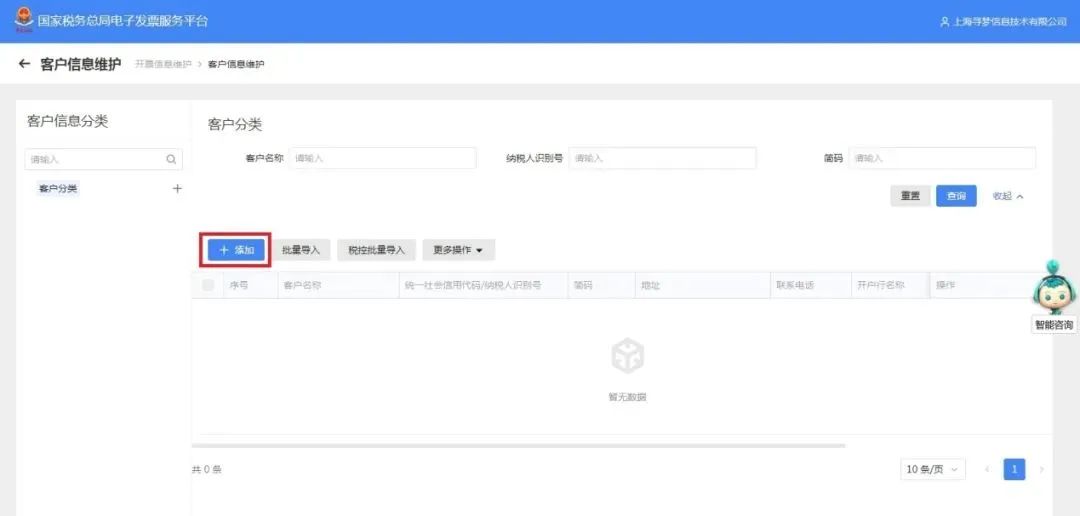1080x516 pixels.
Task: Click the horizontal scrollbar under table
Action: 518,445
